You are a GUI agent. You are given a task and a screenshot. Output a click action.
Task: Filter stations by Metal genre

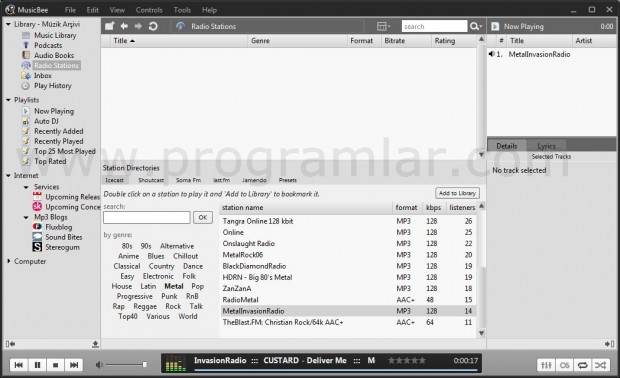174,286
